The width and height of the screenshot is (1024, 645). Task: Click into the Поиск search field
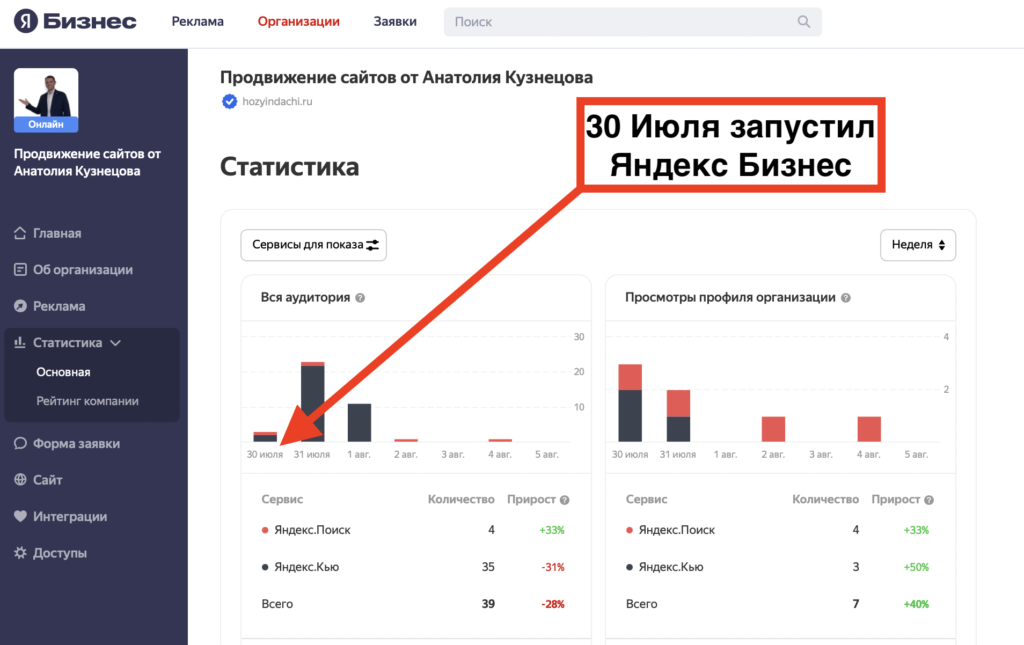click(632, 22)
